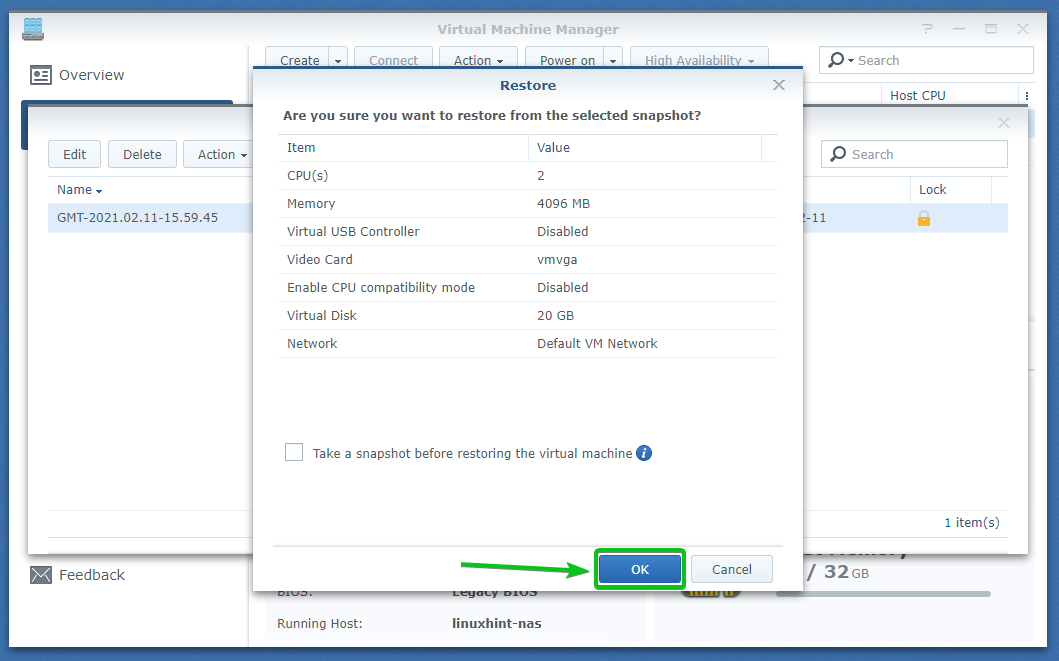Screen dimensions: 1059x661
Task: Enable snapshot before restoring checkbox
Action: pos(294,453)
